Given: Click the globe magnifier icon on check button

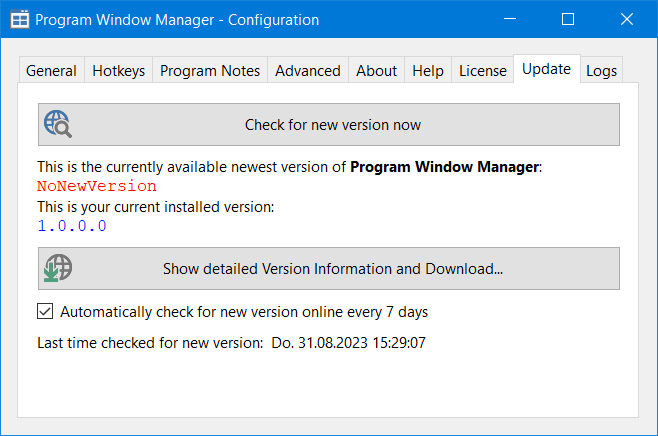Looking at the screenshot, I should 58,125.
